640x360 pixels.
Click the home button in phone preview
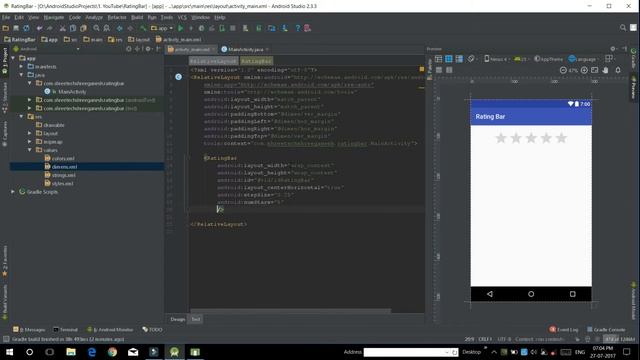pos(531,294)
